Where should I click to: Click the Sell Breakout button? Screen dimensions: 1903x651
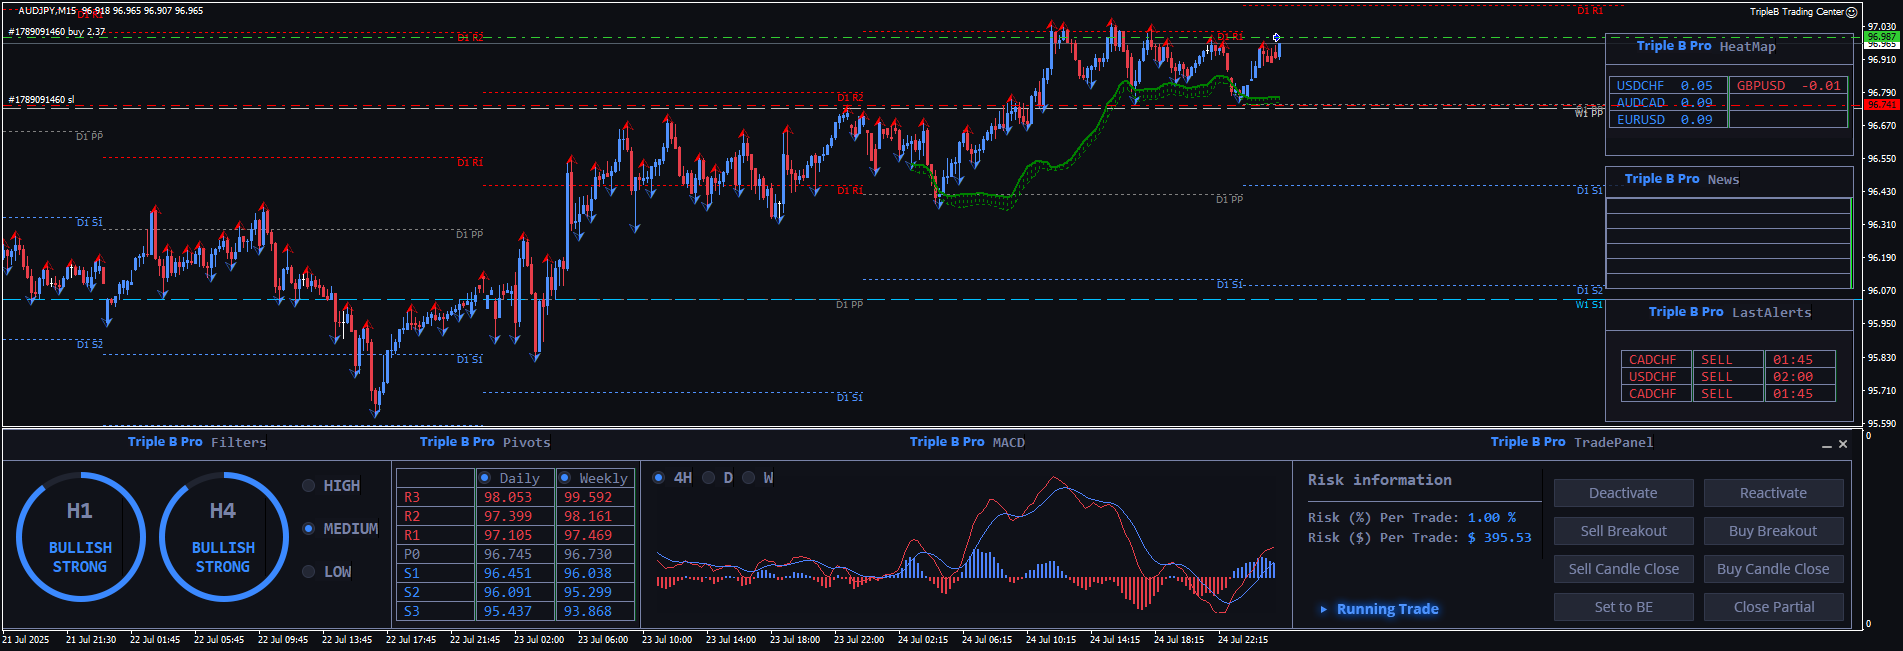pos(1623,531)
